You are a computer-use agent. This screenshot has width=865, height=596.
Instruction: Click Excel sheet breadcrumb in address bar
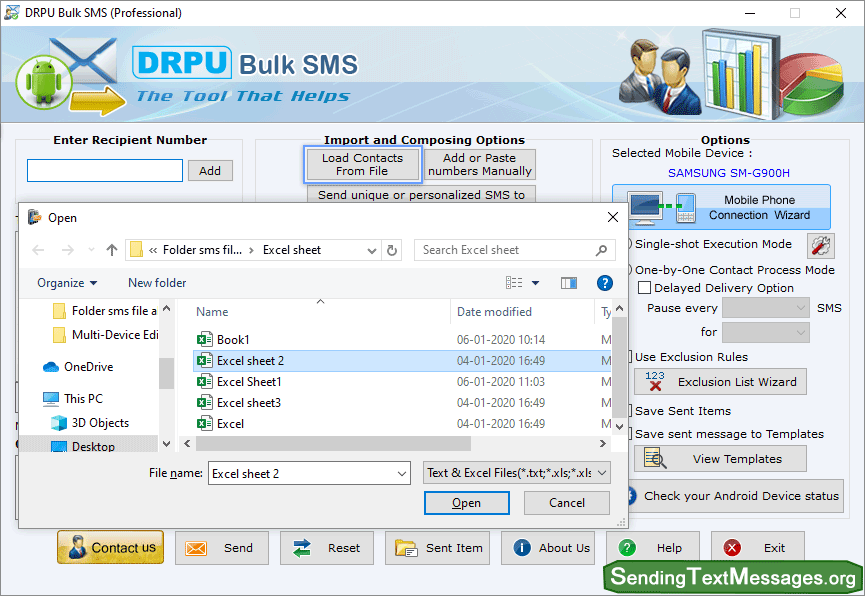click(x=292, y=251)
